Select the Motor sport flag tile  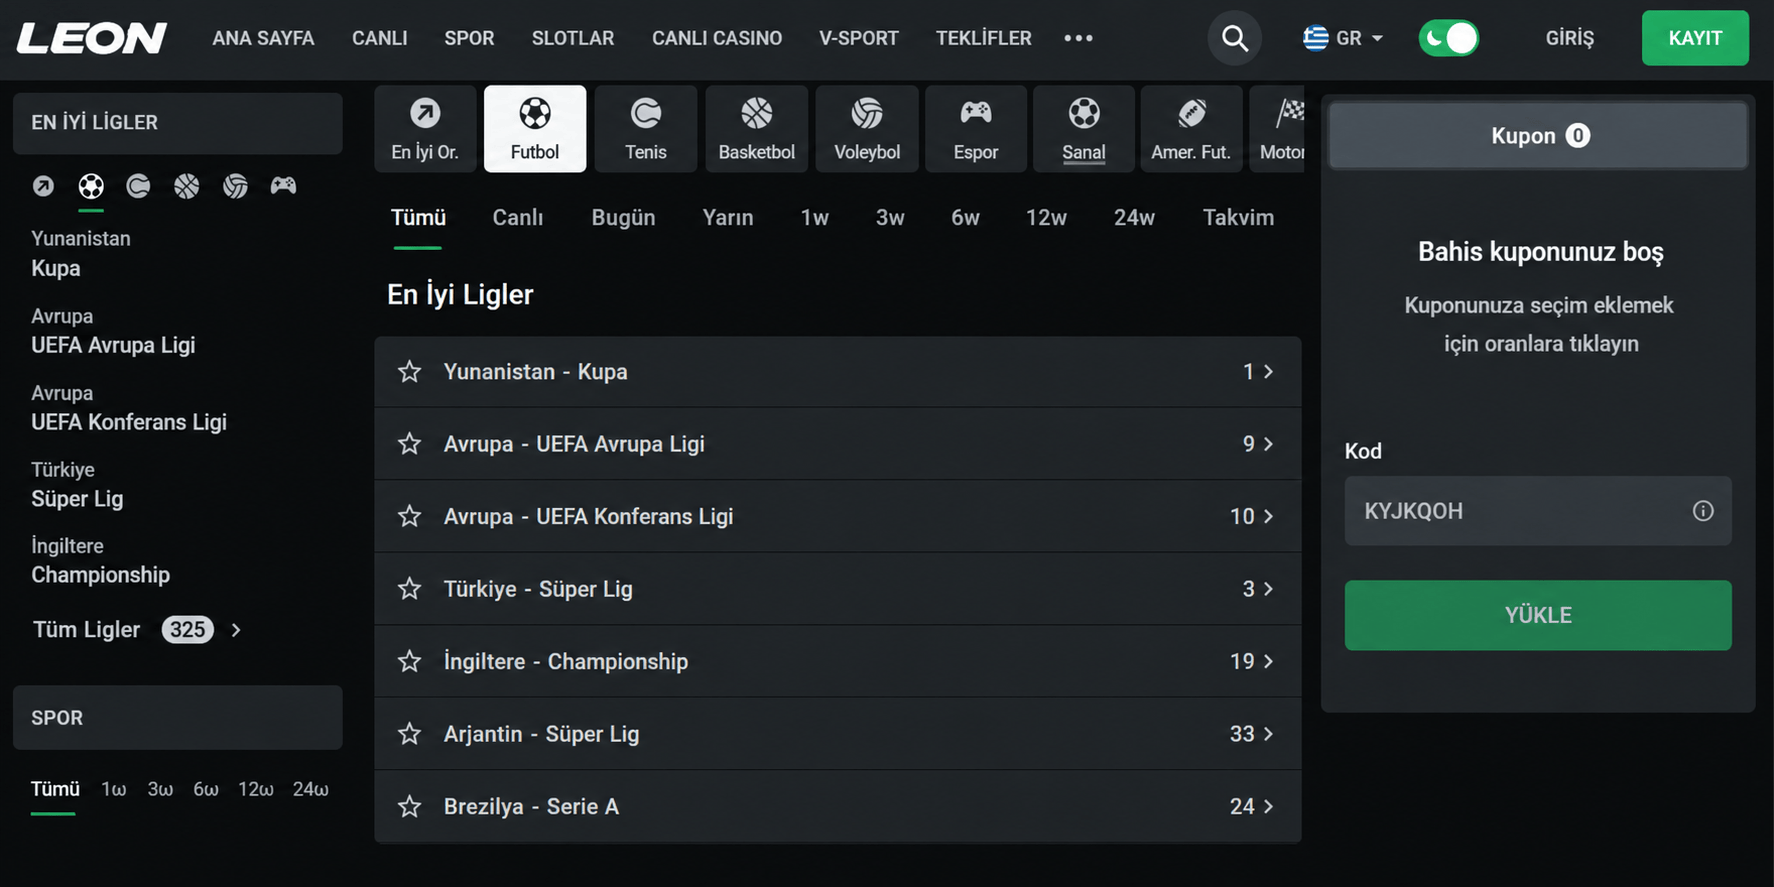click(1277, 129)
